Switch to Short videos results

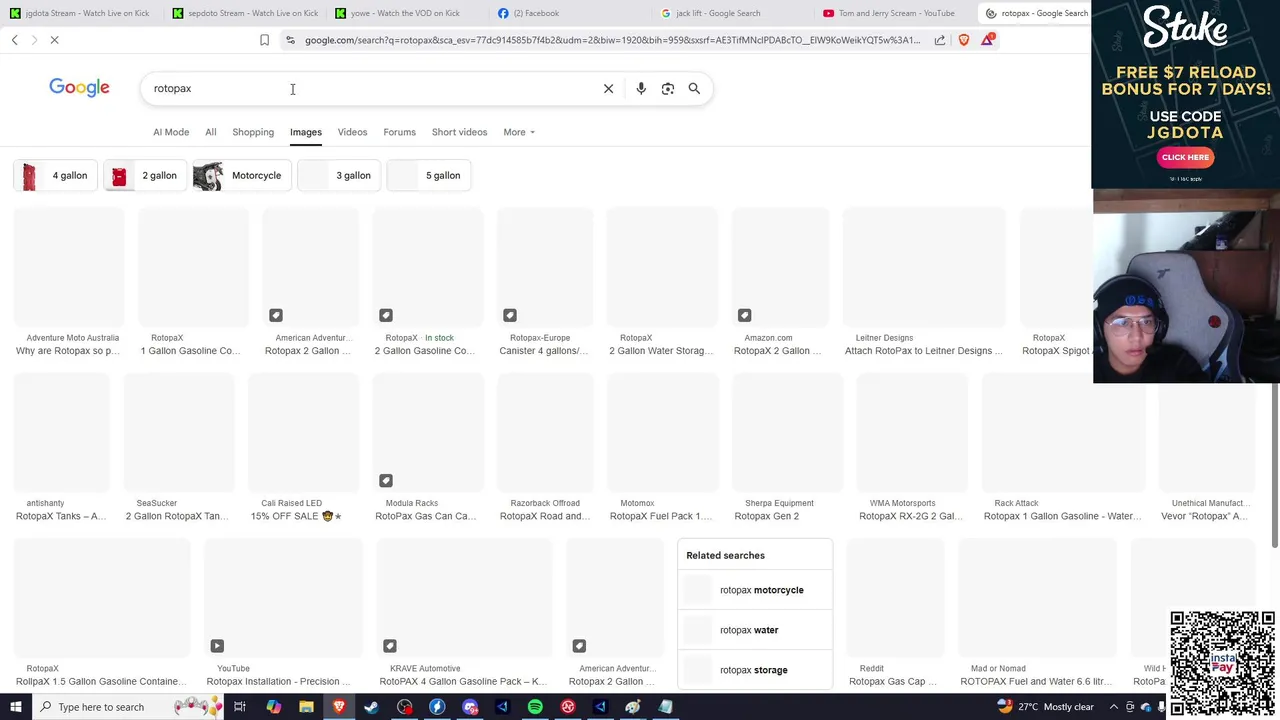pos(459,132)
